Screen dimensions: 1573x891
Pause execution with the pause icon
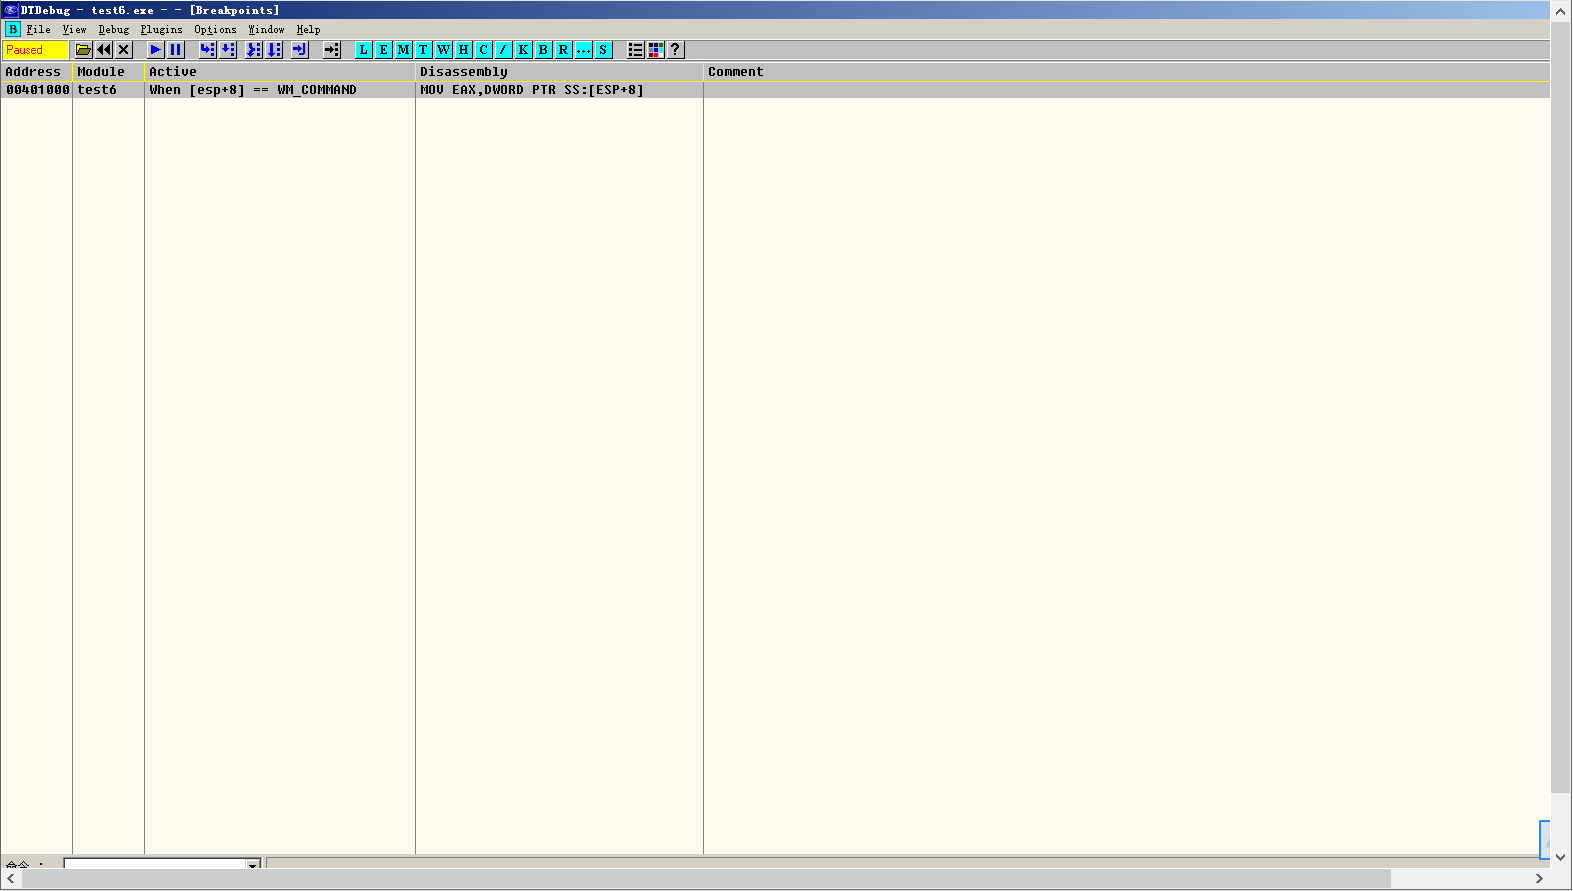[176, 50]
